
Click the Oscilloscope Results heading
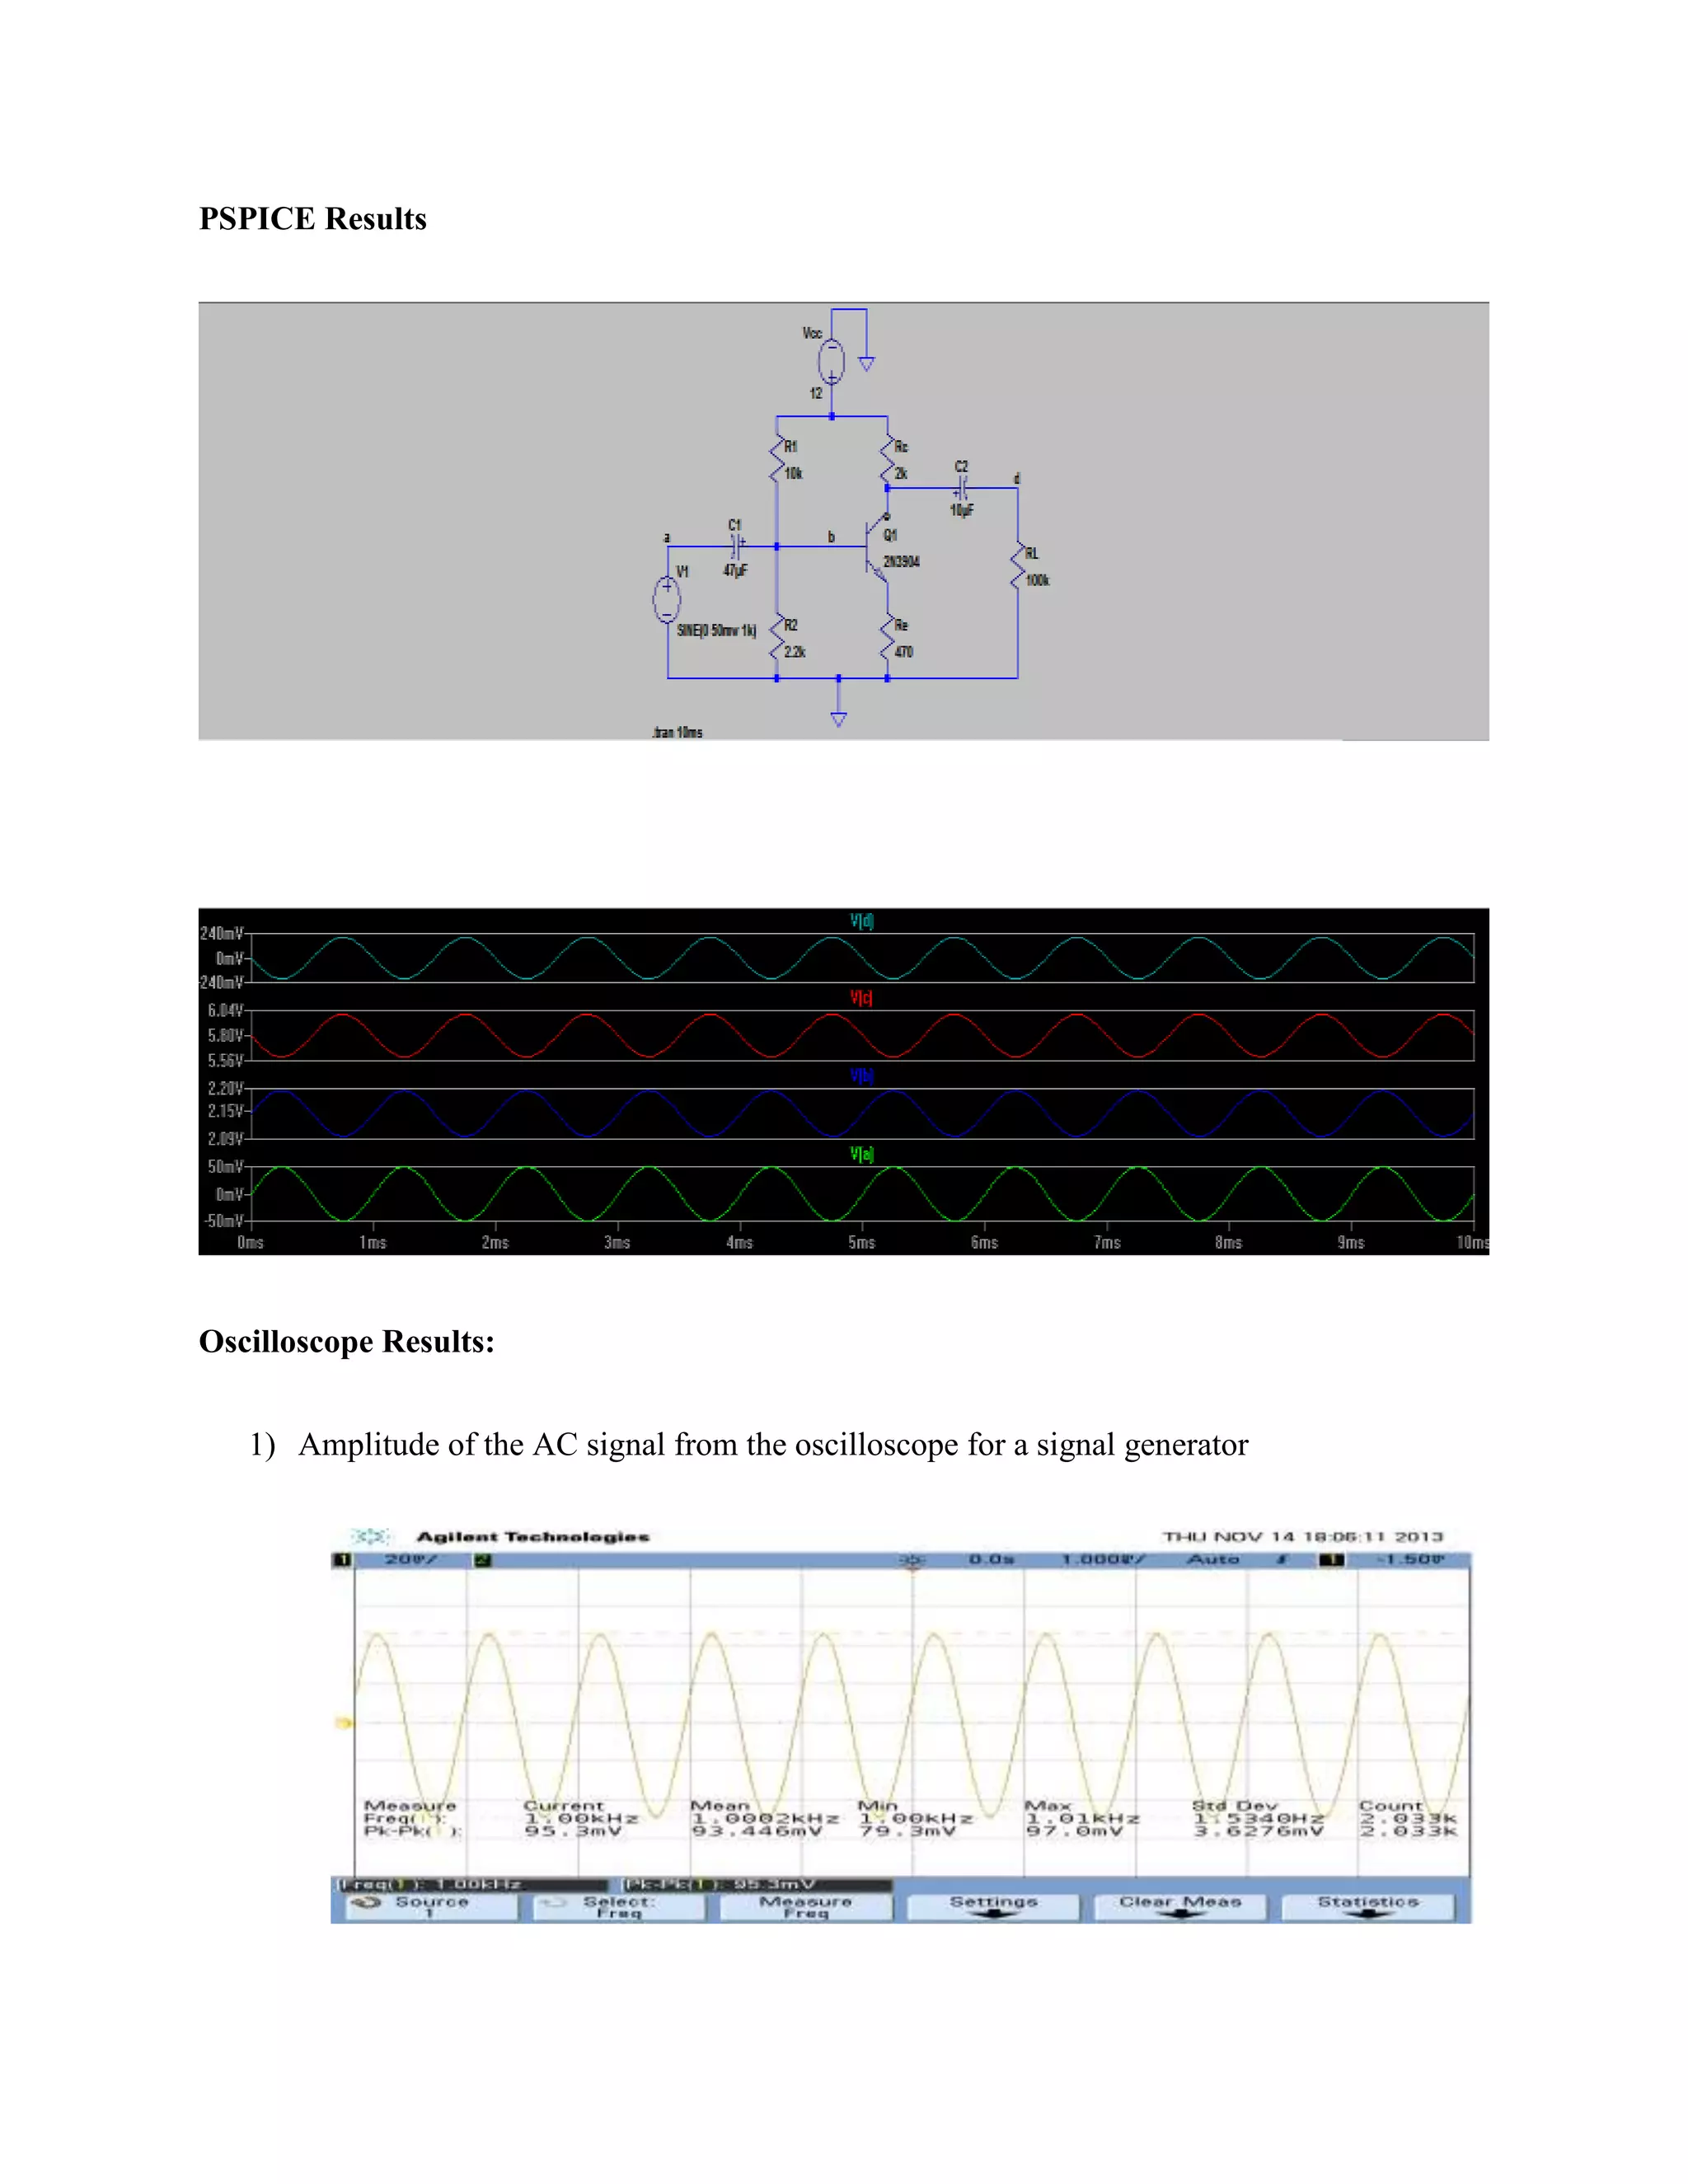point(347,1341)
